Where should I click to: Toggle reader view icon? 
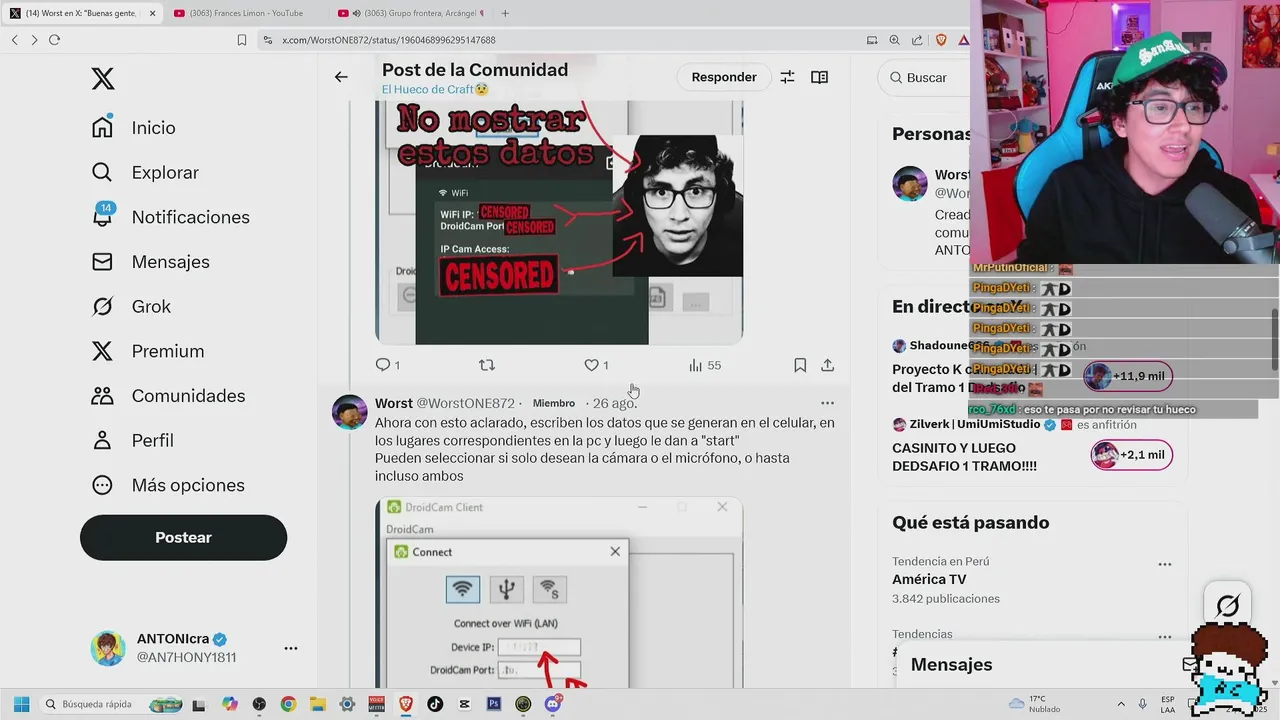[x=819, y=77]
